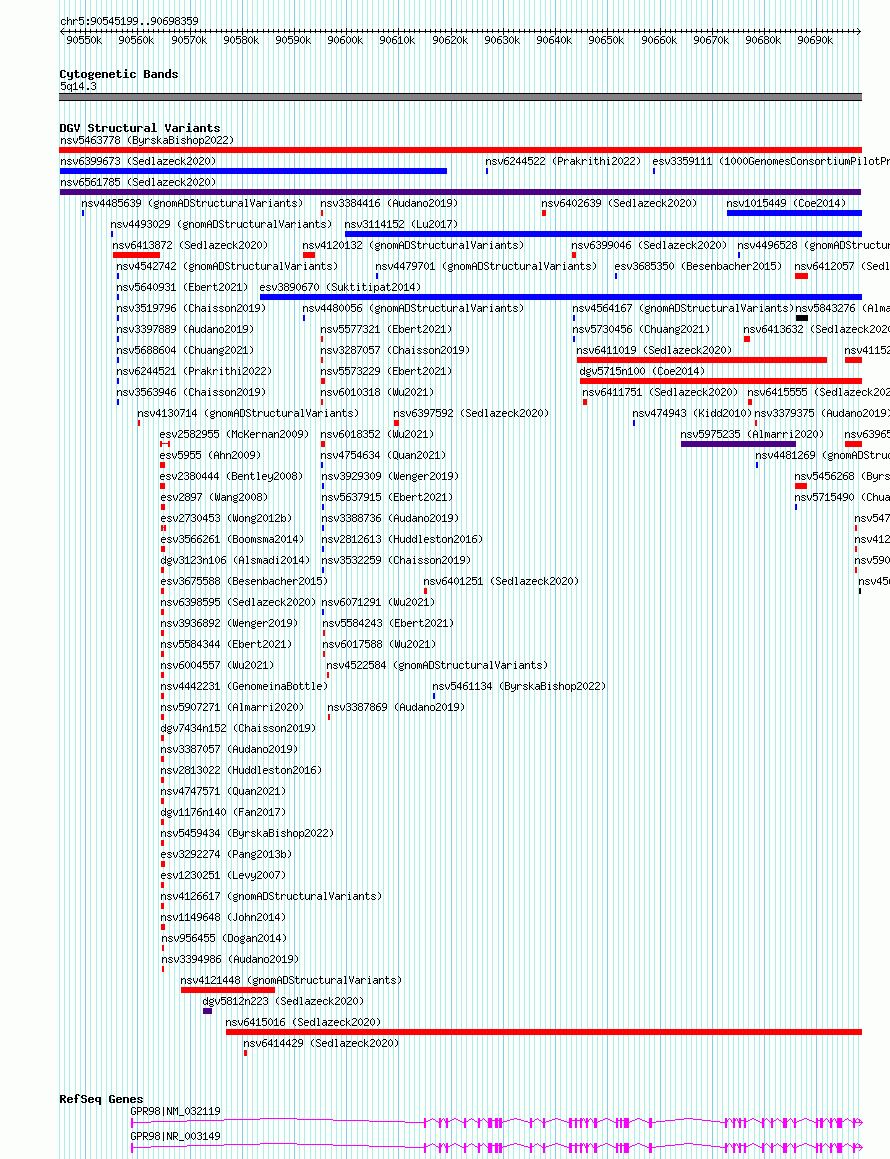Click nsv5843276 black variant block
Viewport: 890px width, 1159px height.
pos(801,318)
